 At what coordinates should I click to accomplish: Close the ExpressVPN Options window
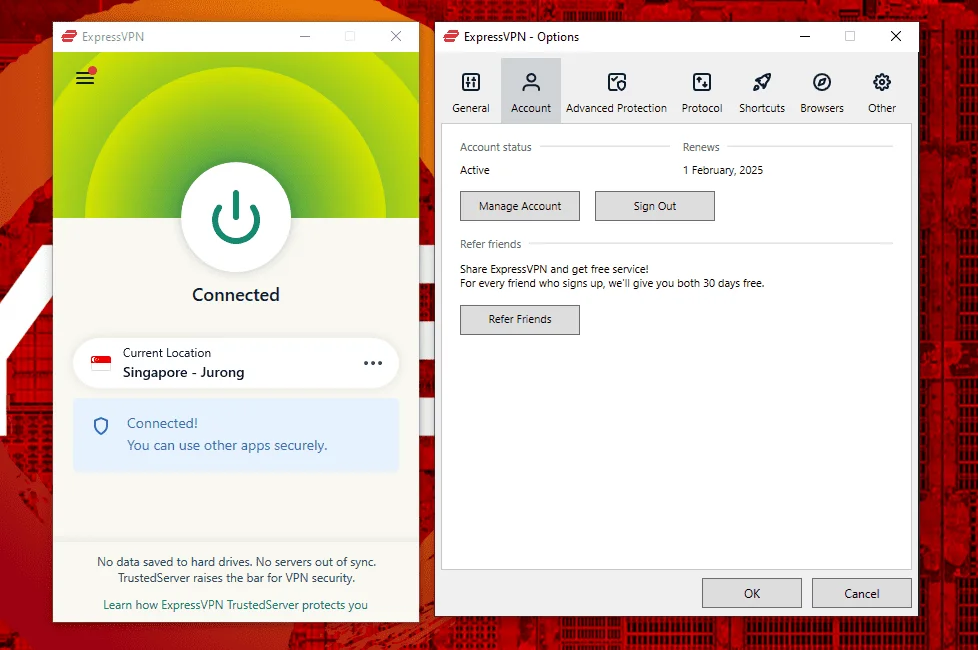point(896,36)
